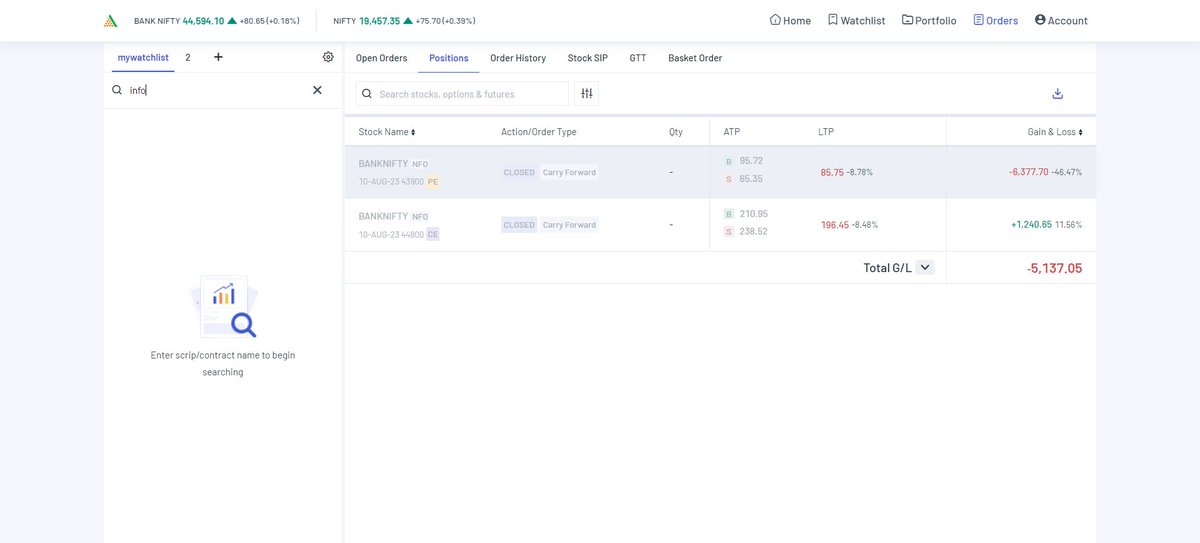The height and width of the screenshot is (543, 1200).
Task: Click the BANK NIFTY index value 44,594.10
Action: tap(203, 20)
